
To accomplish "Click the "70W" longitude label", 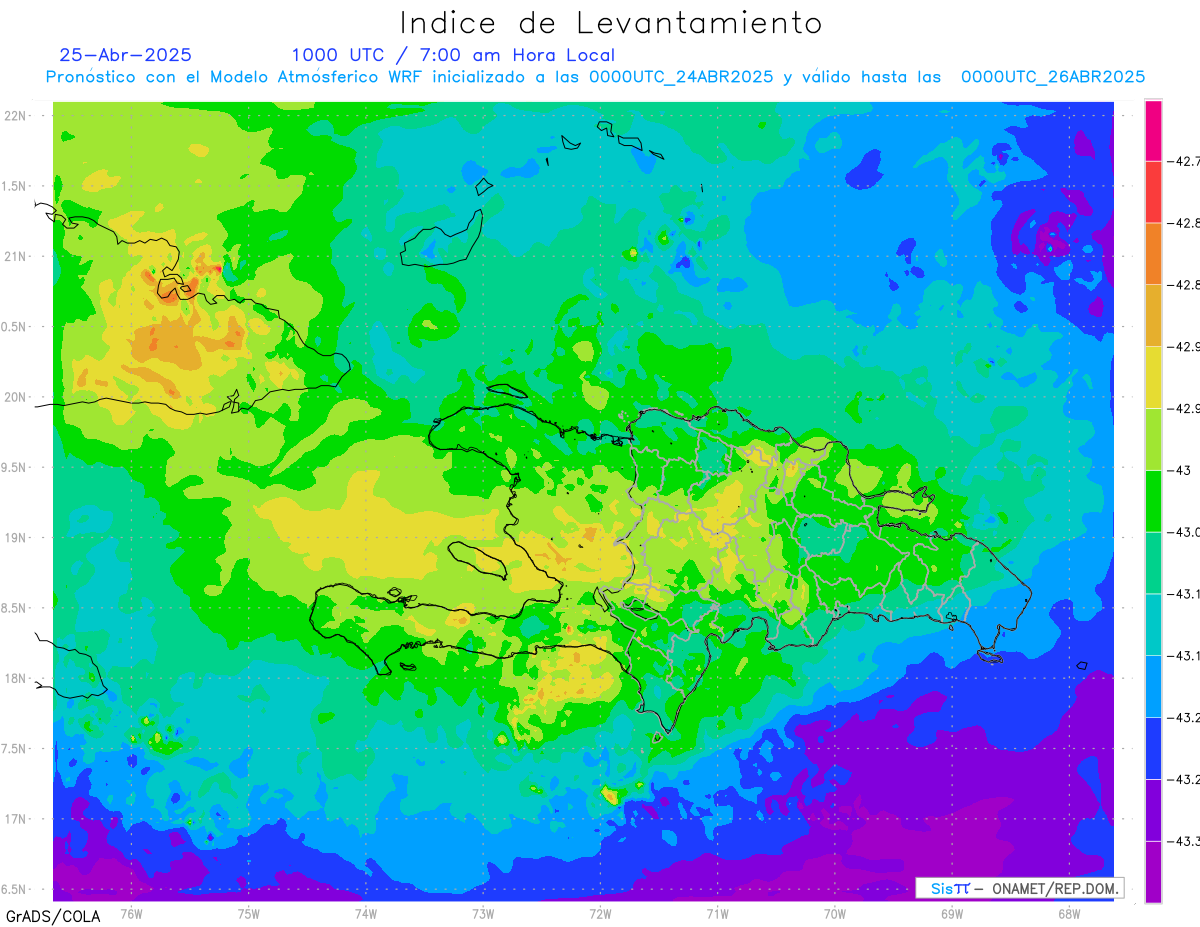I will 835,914.
